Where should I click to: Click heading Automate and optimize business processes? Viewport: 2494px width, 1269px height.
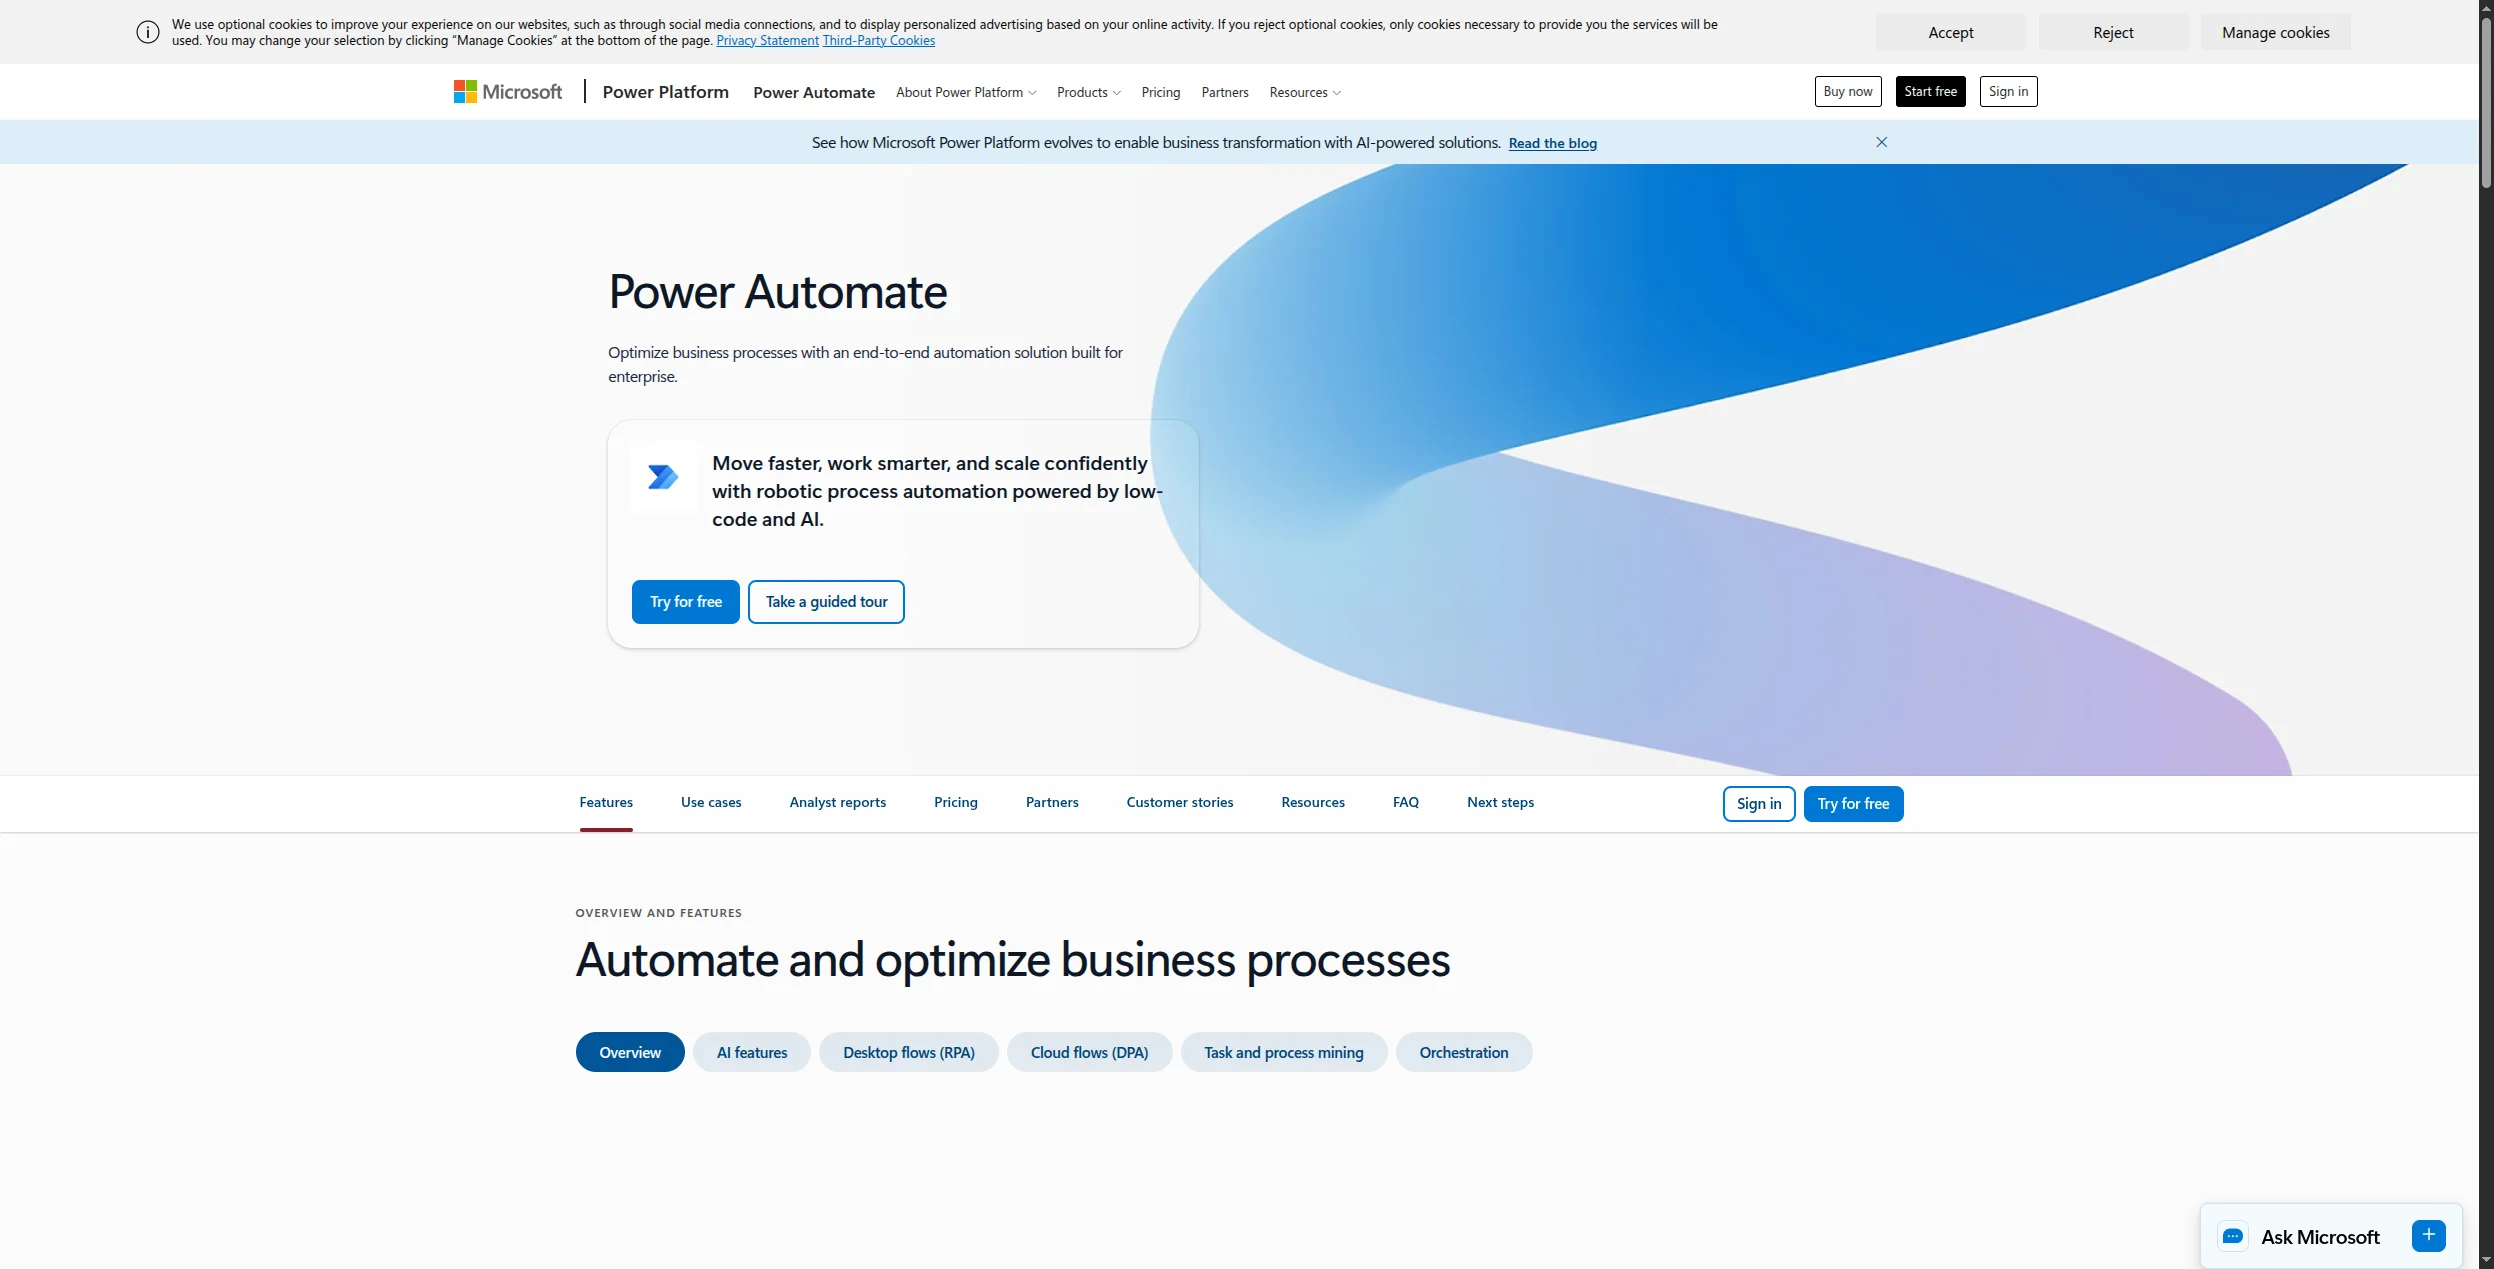click(x=1013, y=960)
